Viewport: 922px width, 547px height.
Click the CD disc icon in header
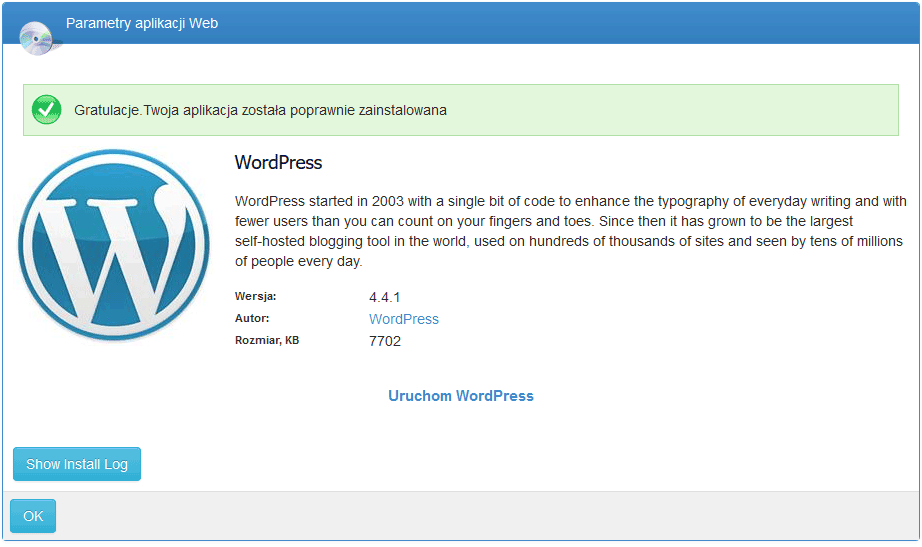coord(38,38)
